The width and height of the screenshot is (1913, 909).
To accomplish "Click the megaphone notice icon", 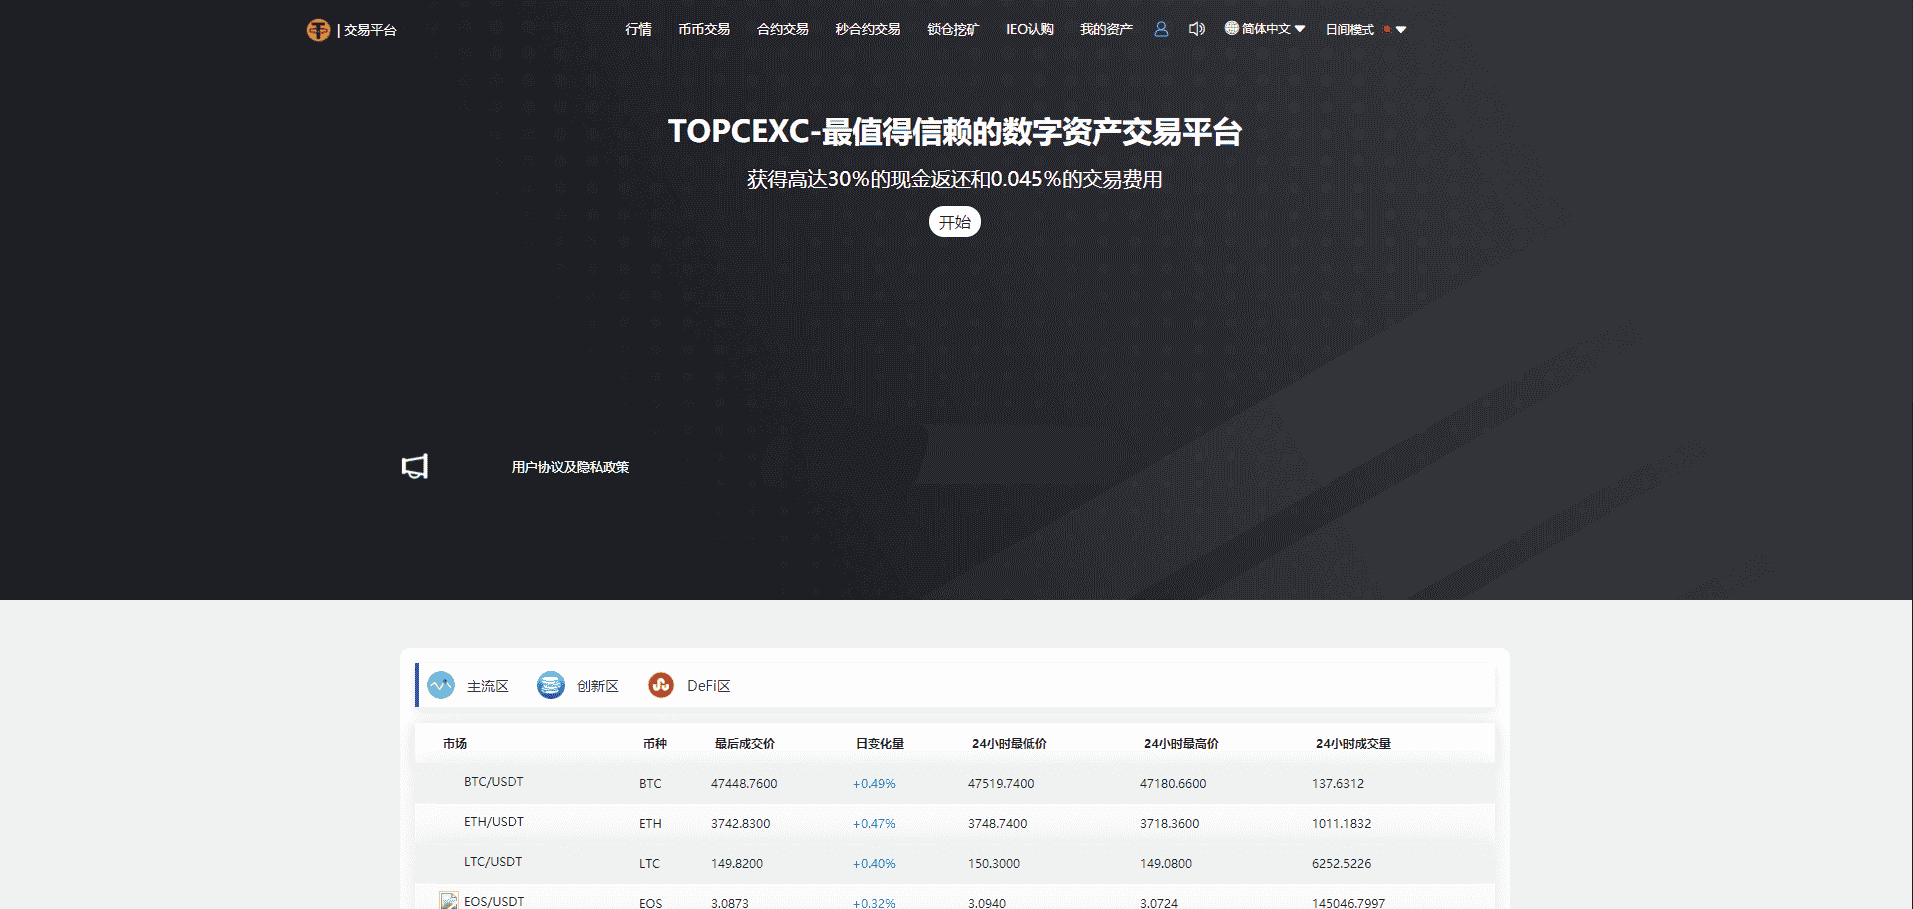I will [x=415, y=466].
